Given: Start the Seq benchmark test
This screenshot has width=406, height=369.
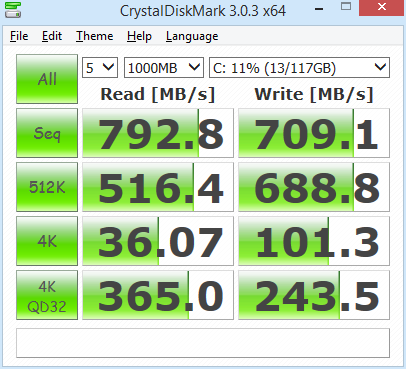Looking at the screenshot, I should (47, 133).
